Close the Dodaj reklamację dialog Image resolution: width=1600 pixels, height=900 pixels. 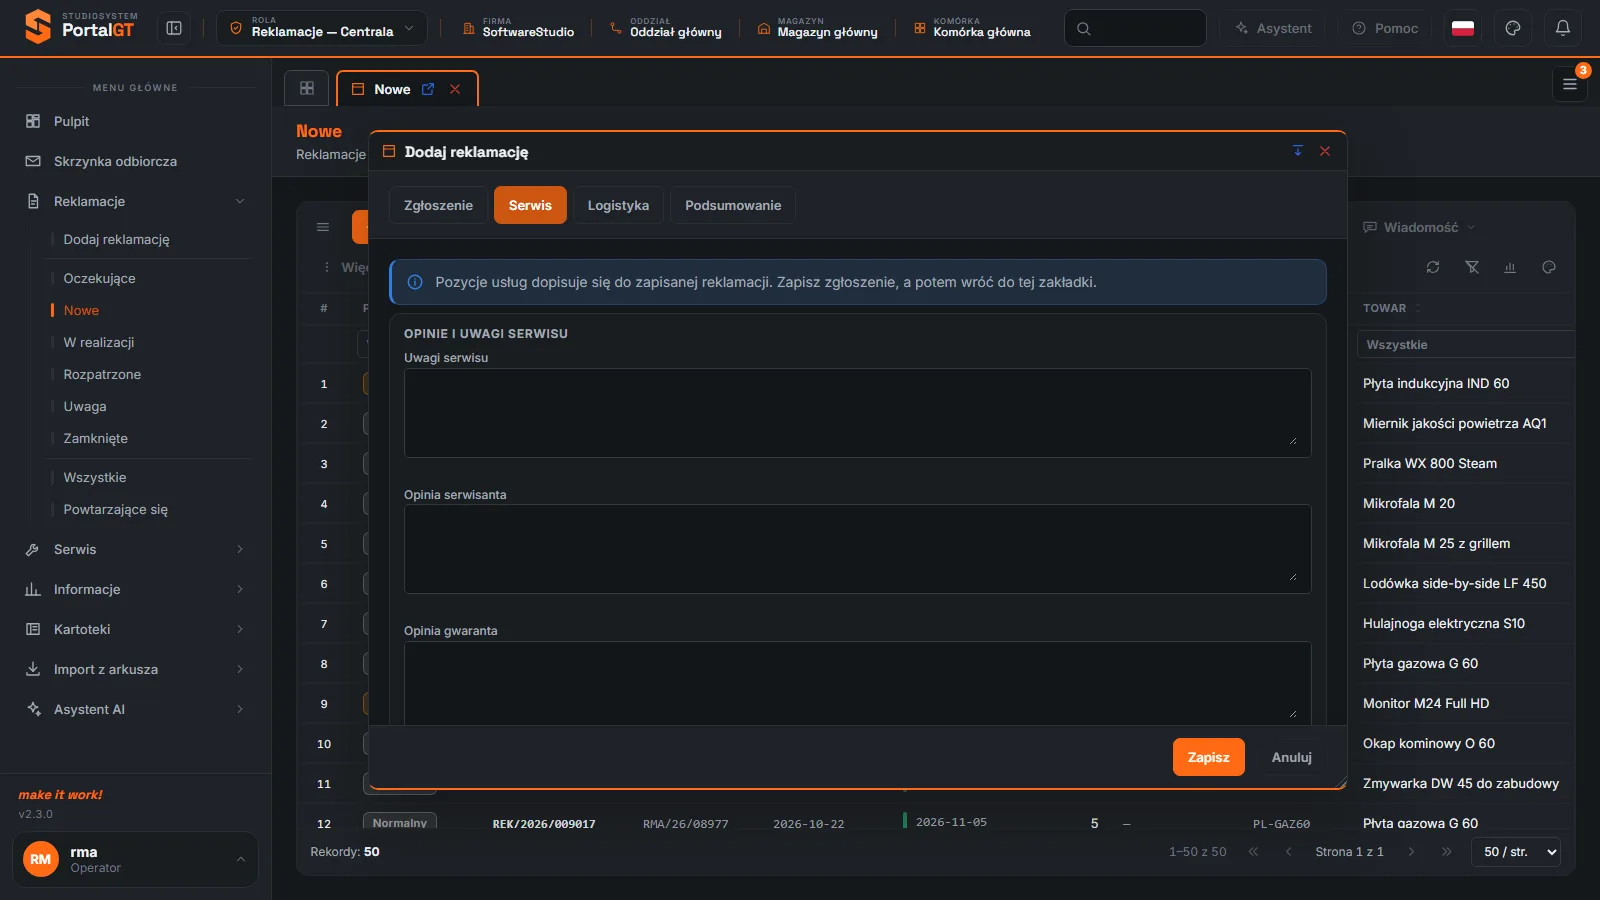point(1325,151)
